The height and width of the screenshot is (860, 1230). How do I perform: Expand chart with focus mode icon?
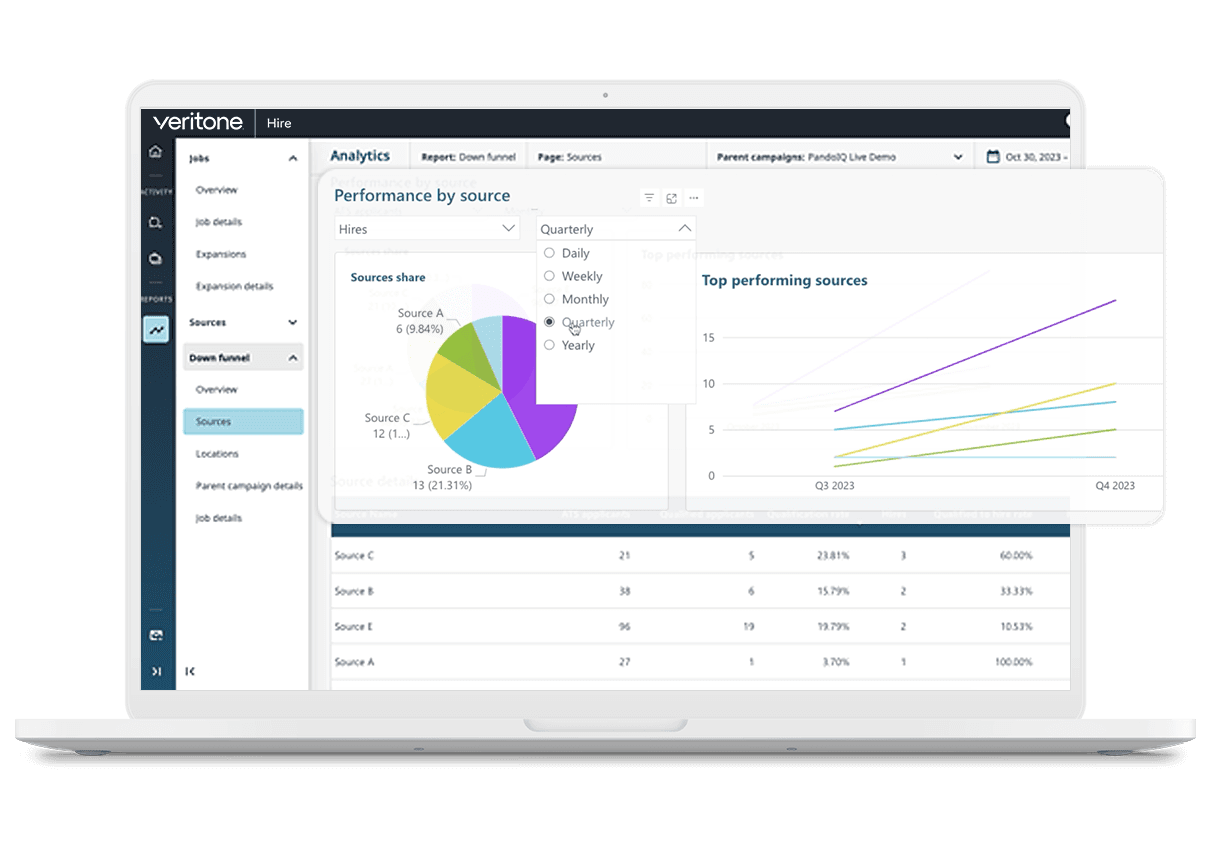(671, 198)
